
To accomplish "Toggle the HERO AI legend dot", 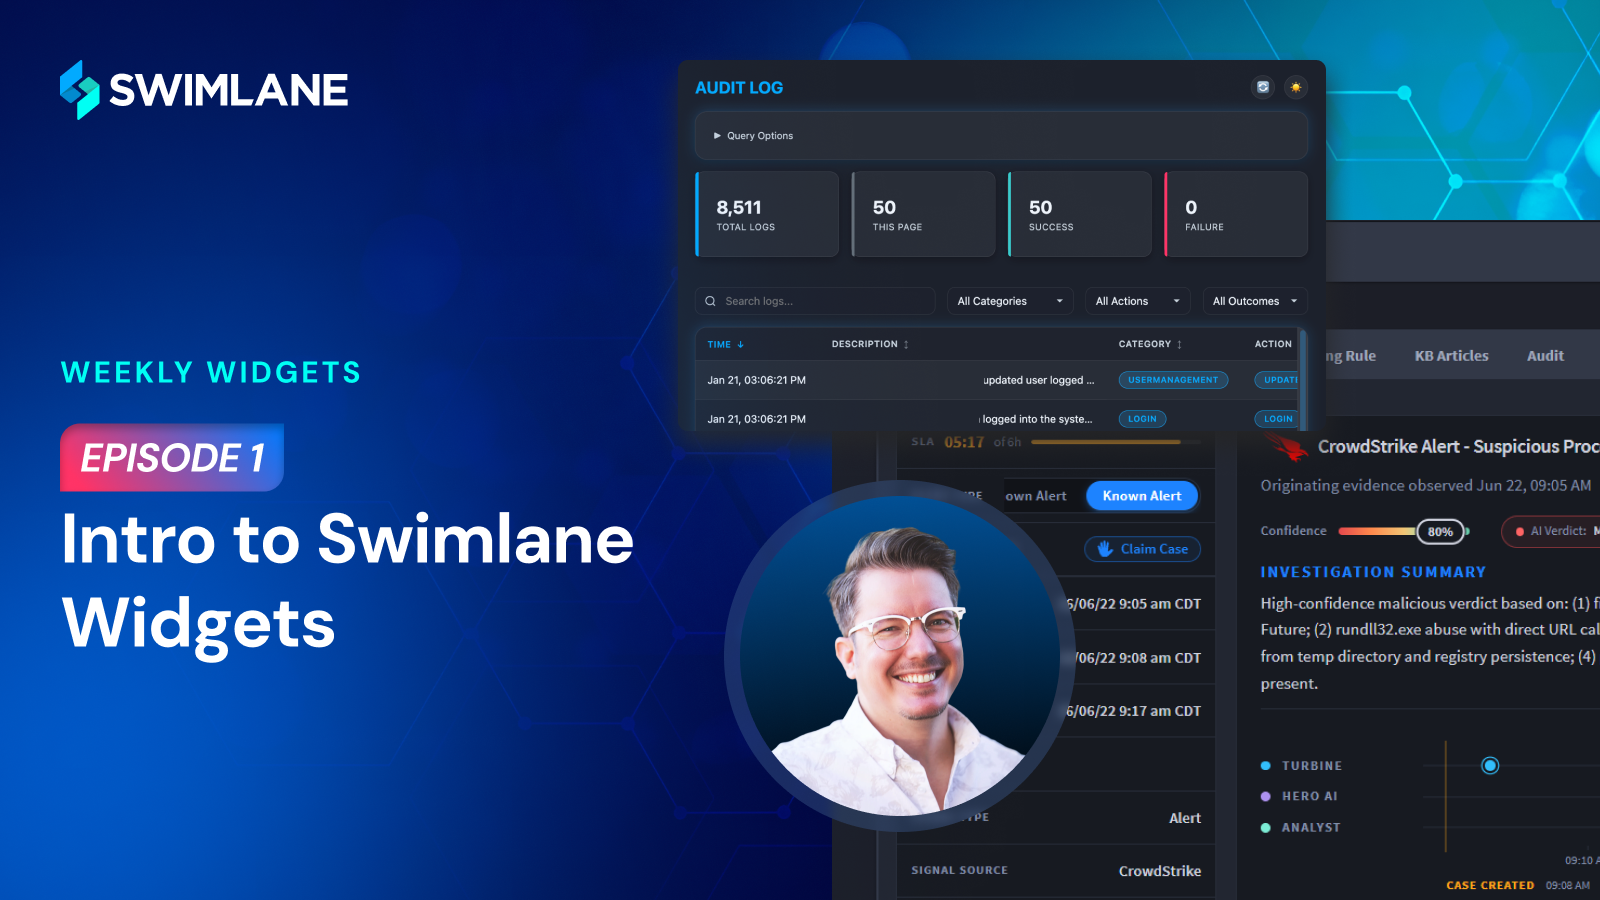I will coord(1266,796).
